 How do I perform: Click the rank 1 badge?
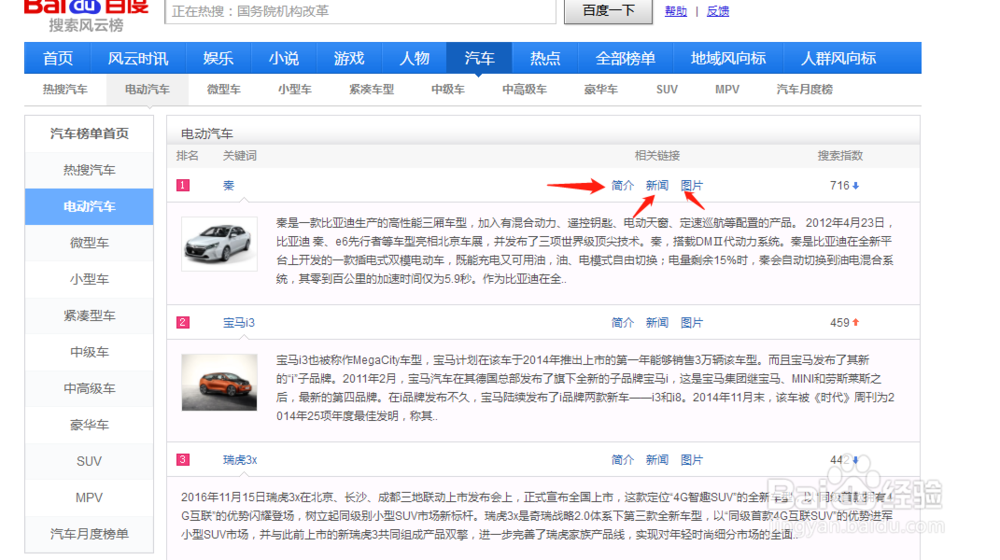click(x=183, y=185)
